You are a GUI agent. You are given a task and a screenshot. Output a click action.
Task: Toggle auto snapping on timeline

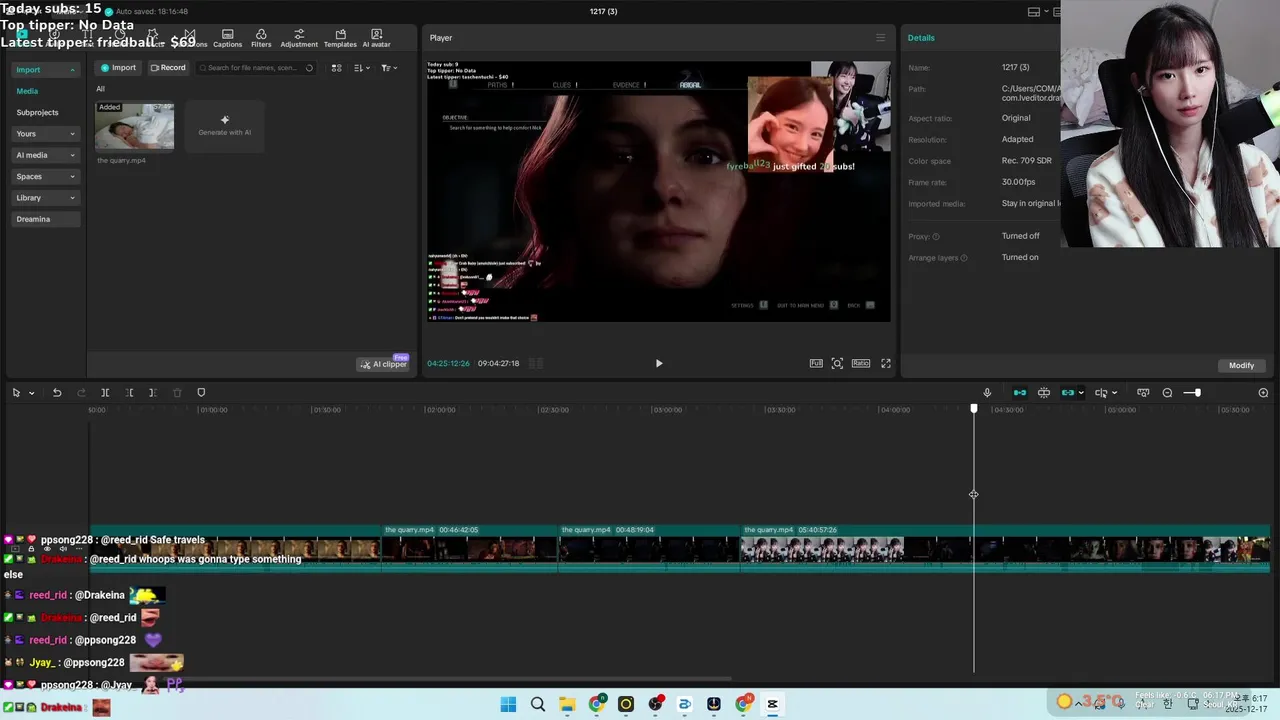(1044, 393)
